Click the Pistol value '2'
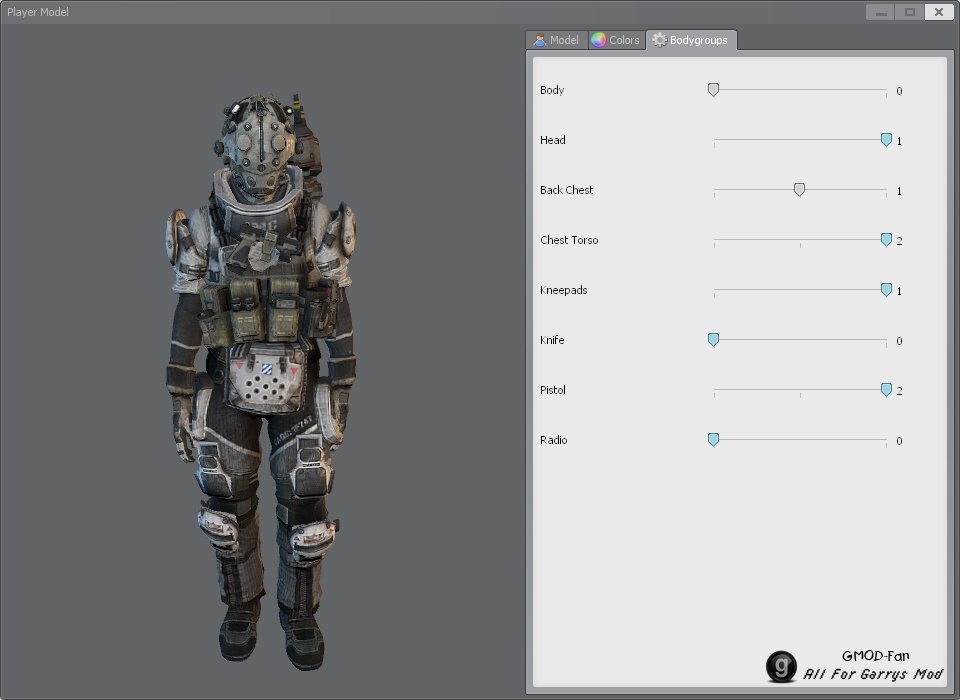Image resolution: width=960 pixels, height=700 pixels. [899, 391]
